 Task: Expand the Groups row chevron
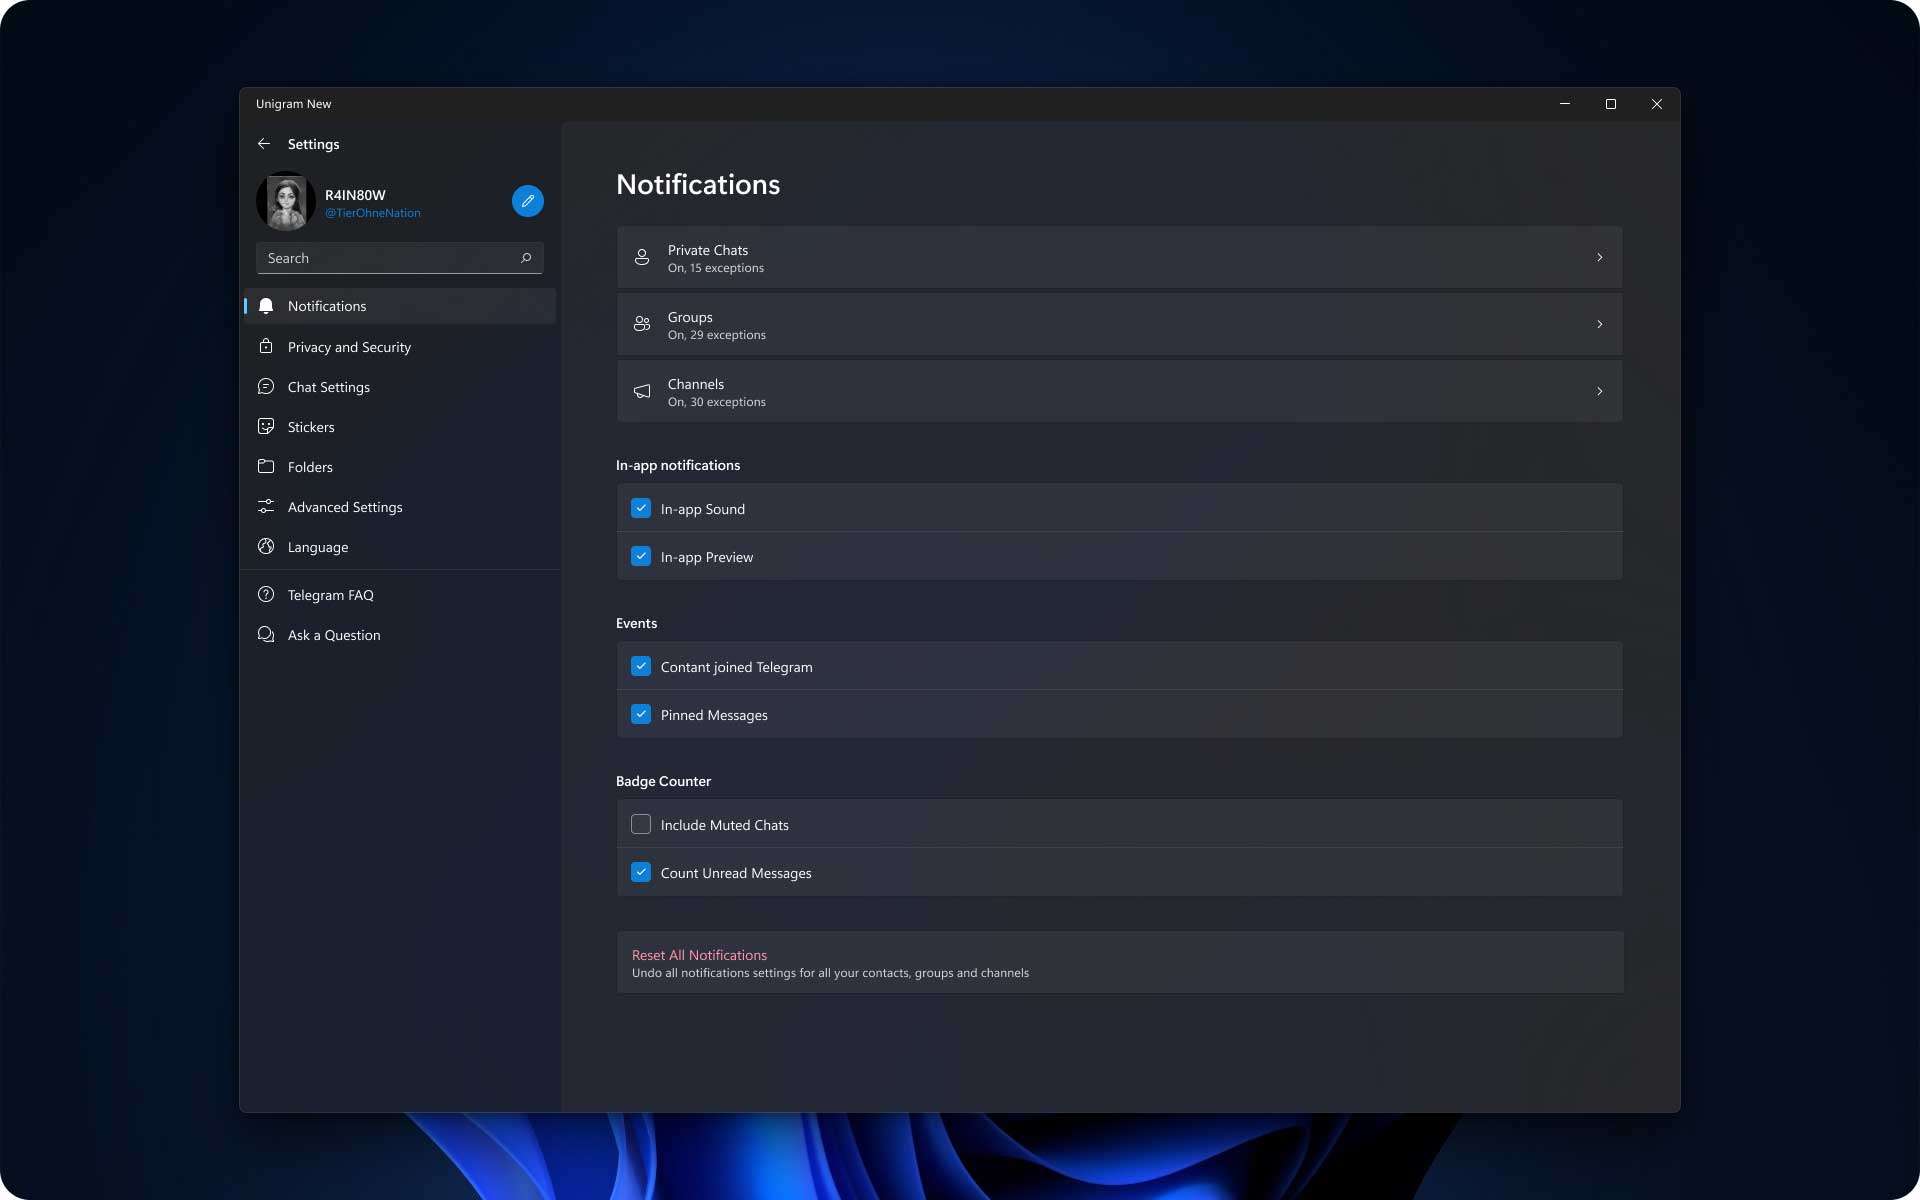tap(1599, 324)
